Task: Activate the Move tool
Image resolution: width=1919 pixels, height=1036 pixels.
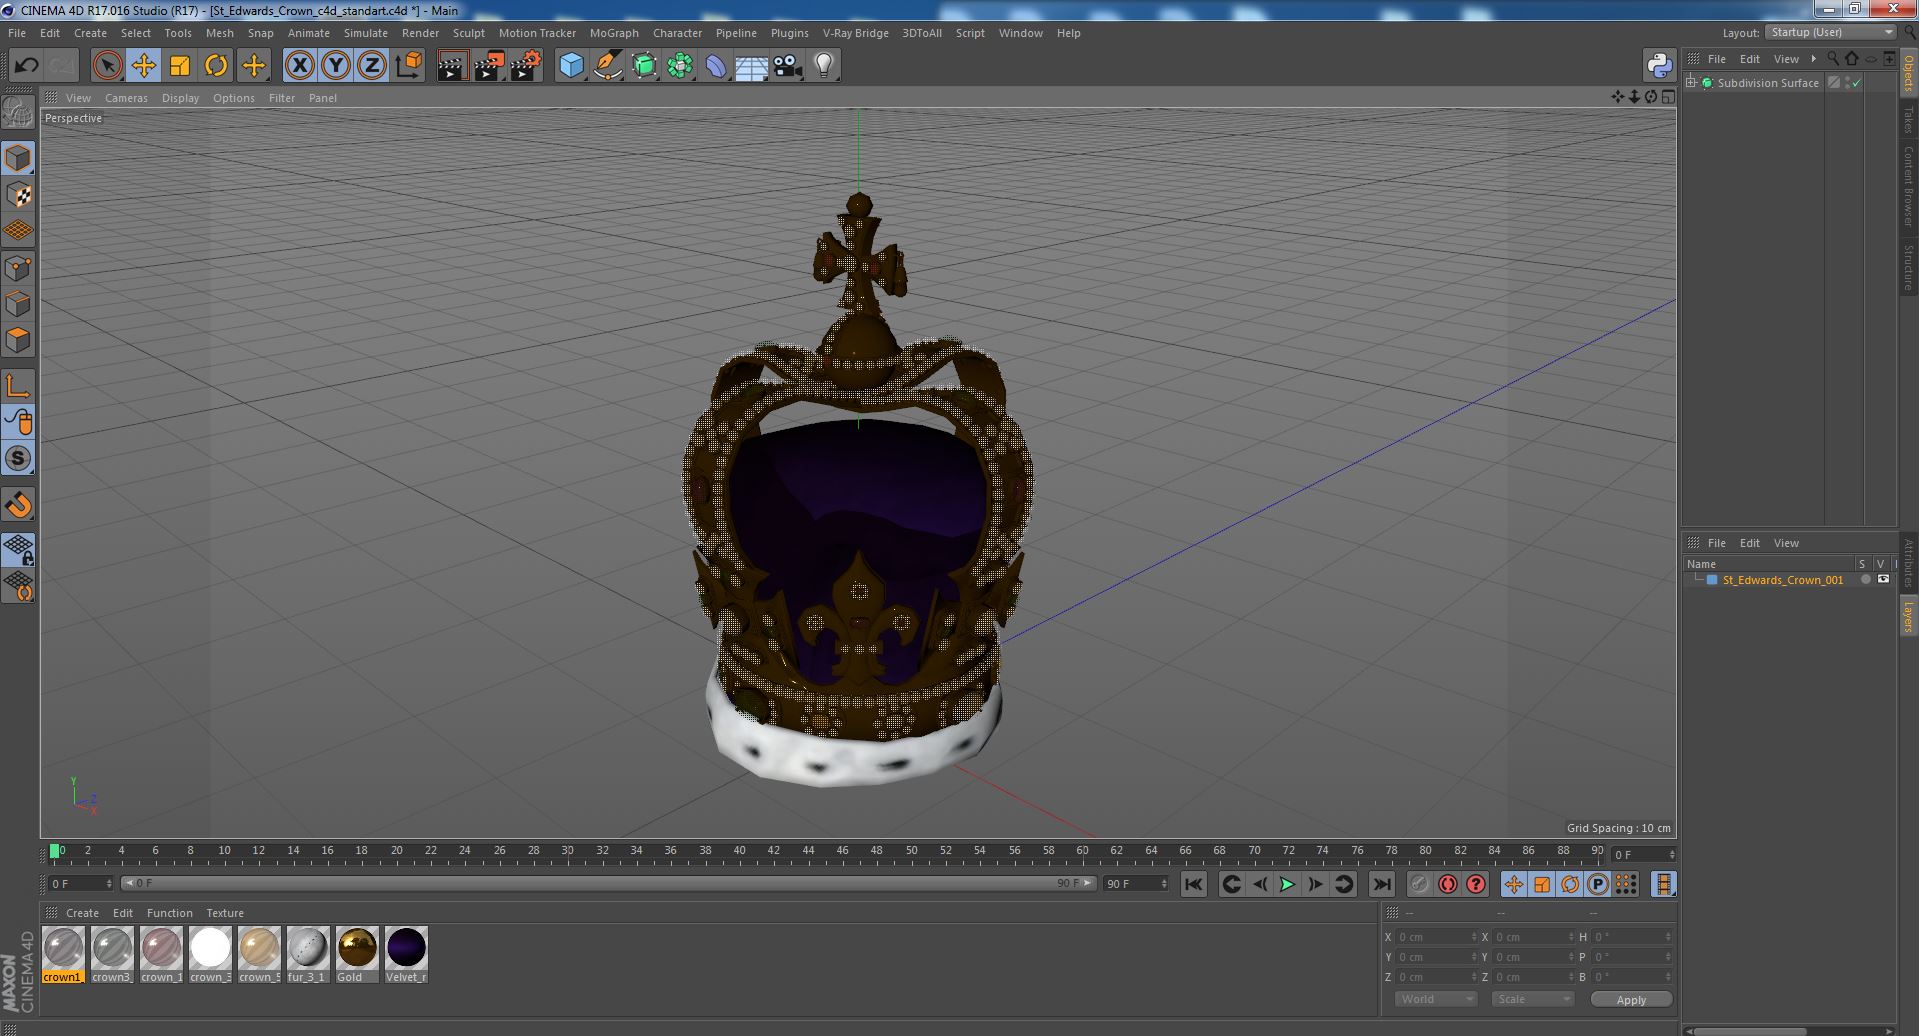Action: [x=144, y=66]
